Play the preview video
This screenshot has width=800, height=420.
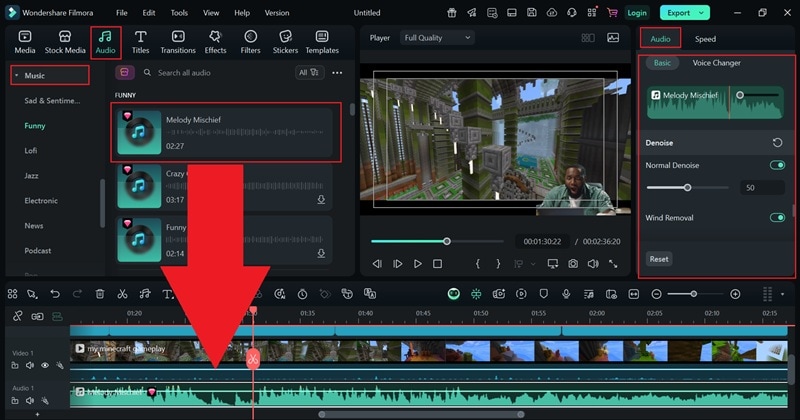click(x=417, y=264)
